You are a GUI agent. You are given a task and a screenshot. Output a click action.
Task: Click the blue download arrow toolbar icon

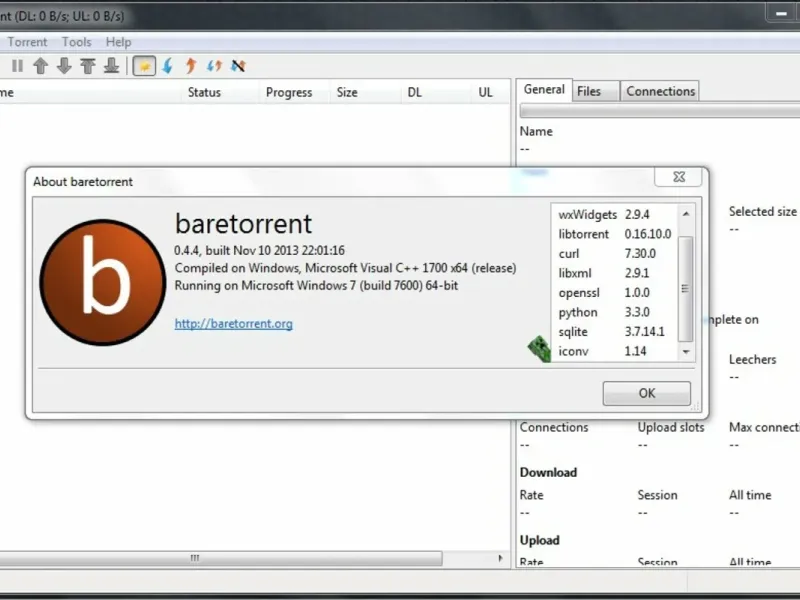pos(167,66)
